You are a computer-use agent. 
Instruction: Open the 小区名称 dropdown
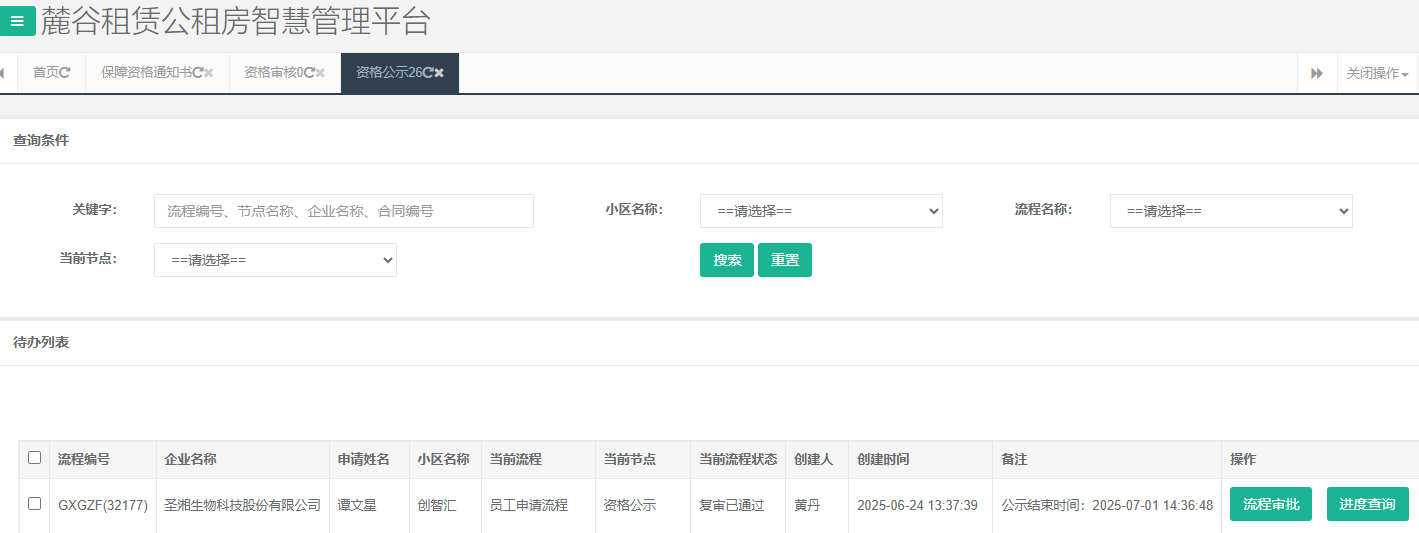point(820,211)
